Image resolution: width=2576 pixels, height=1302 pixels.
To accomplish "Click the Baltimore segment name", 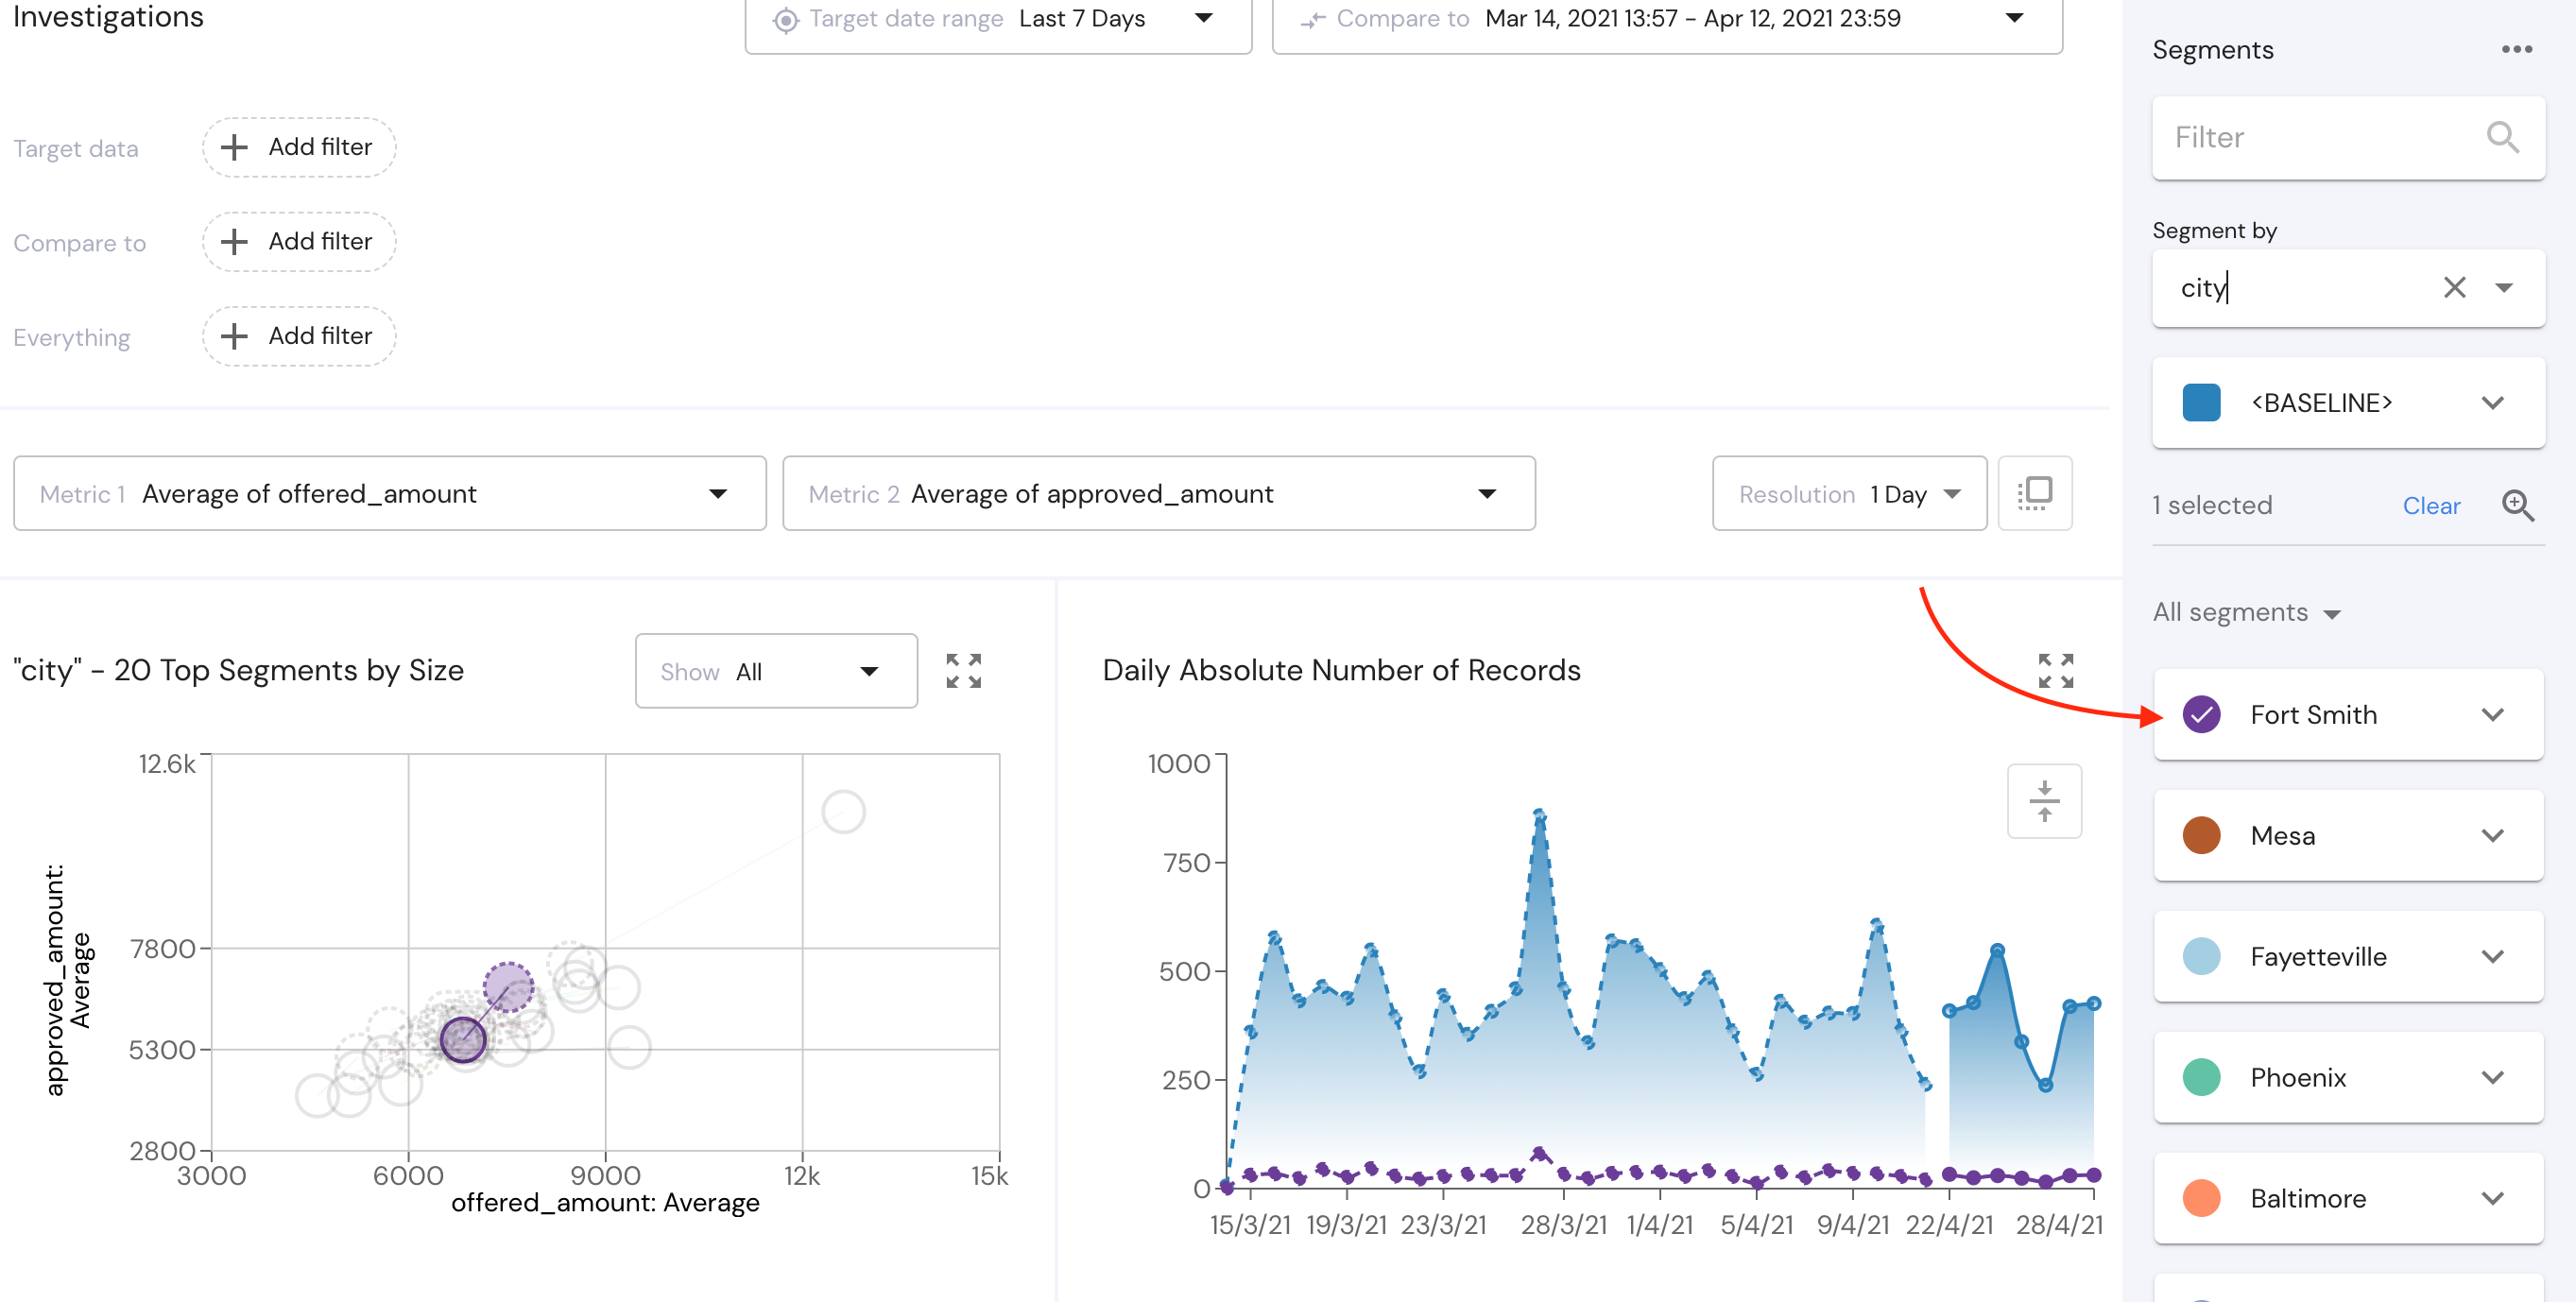I will [2307, 1199].
